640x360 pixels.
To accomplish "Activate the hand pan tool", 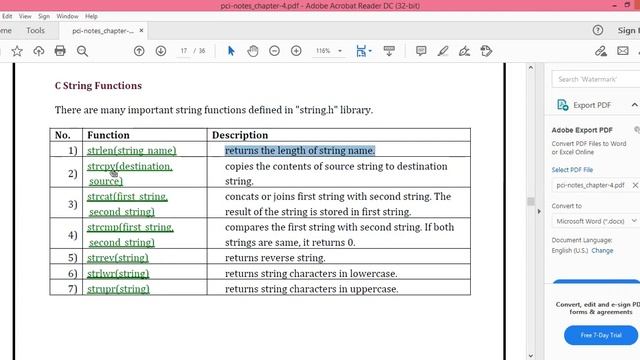I will [253, 51].
